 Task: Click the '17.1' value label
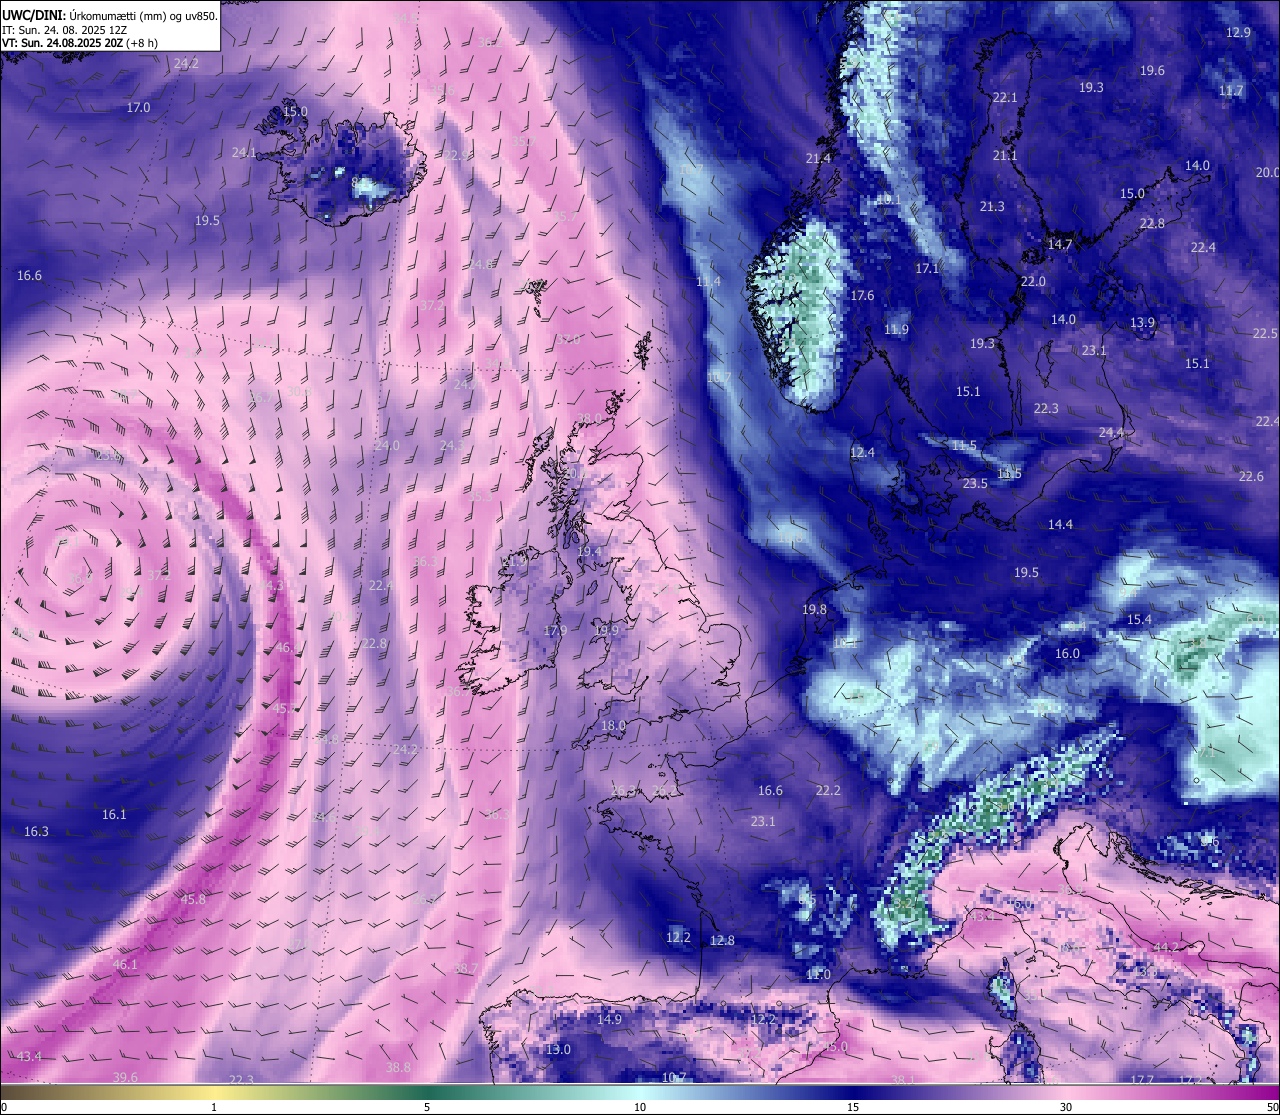(927, 268)
